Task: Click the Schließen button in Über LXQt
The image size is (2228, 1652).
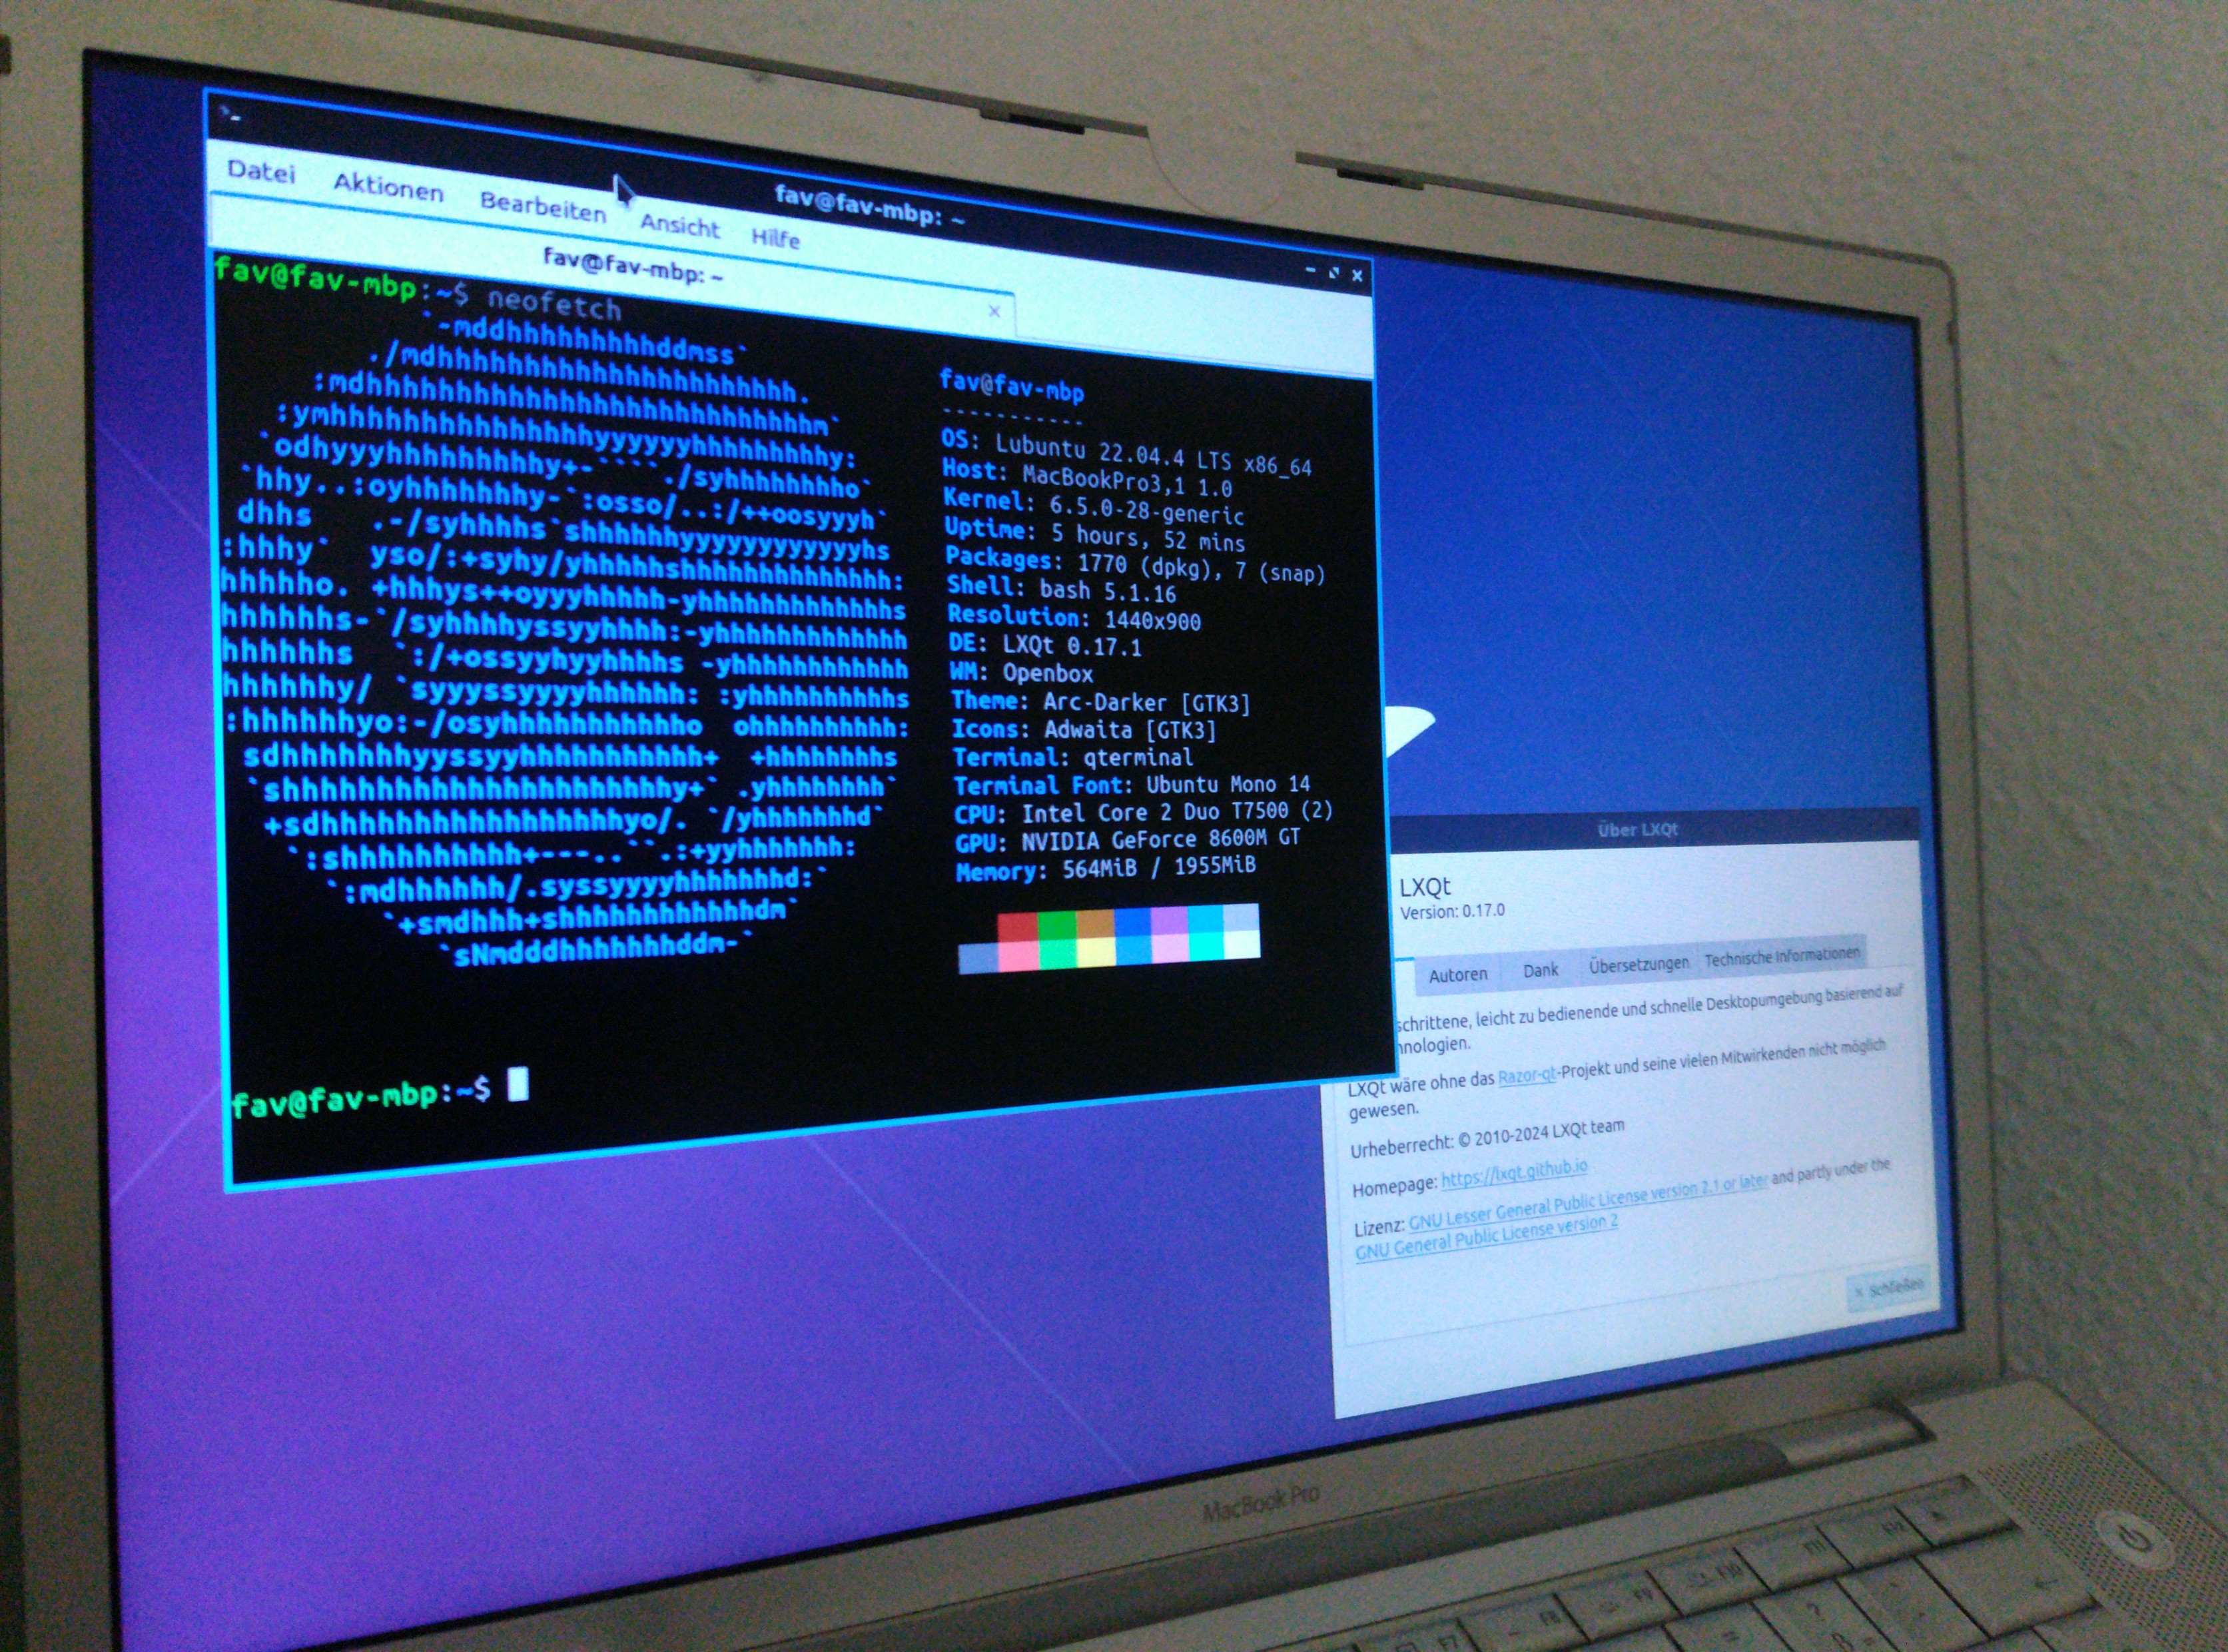Action: pos(1888,1288)
